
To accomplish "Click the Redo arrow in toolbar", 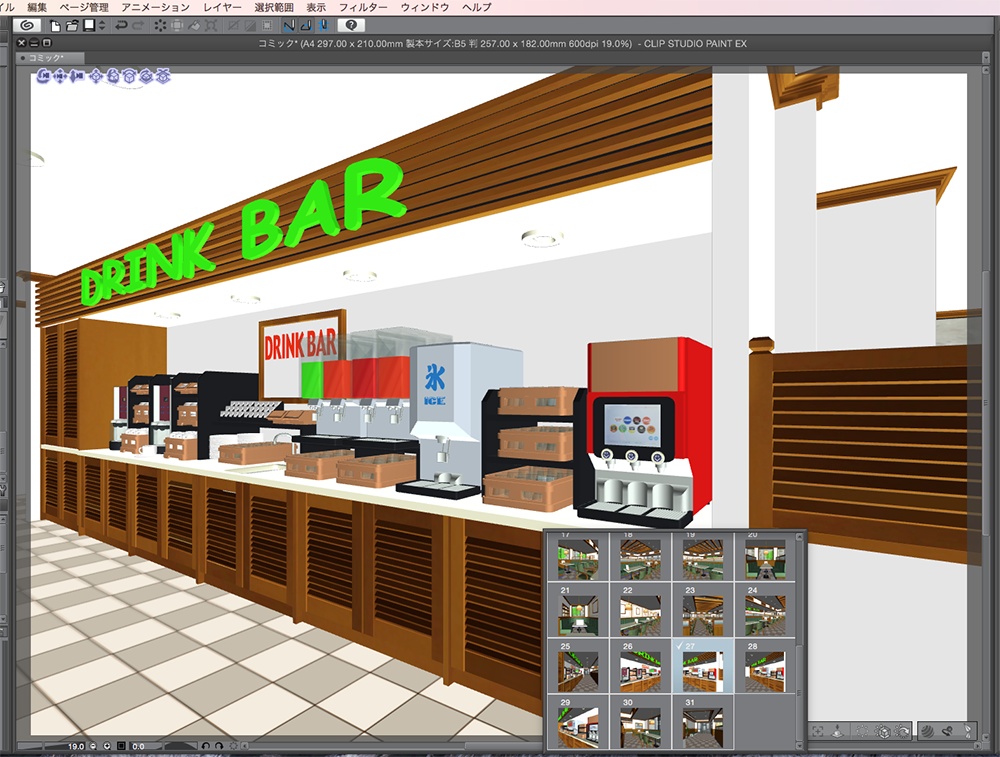I will tap(138, 26).
